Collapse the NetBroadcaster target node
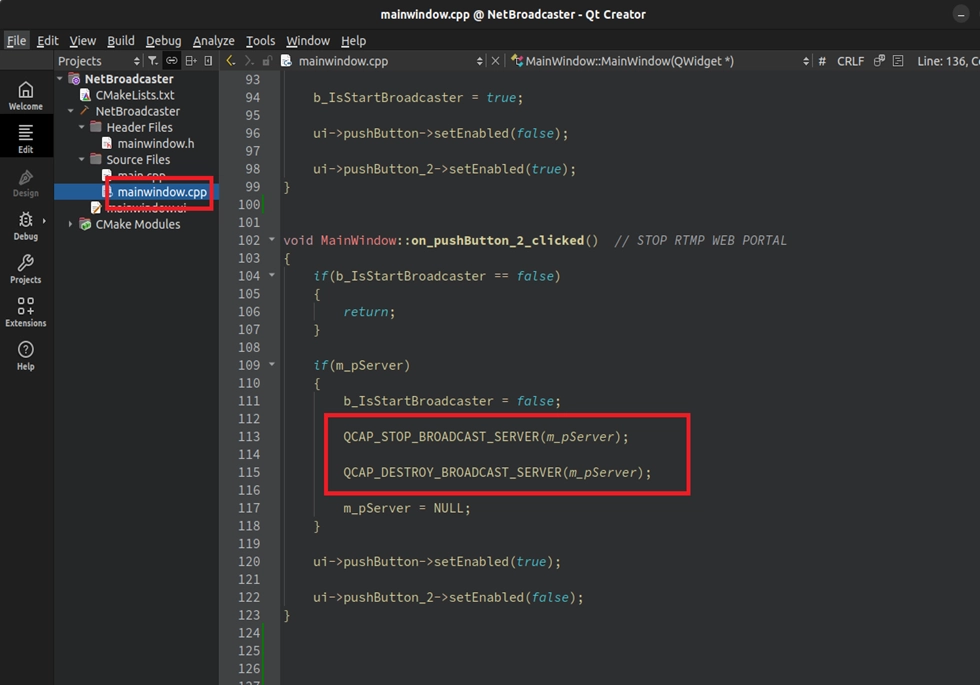Viewport: 980px width, 685px height. (71, 111)
